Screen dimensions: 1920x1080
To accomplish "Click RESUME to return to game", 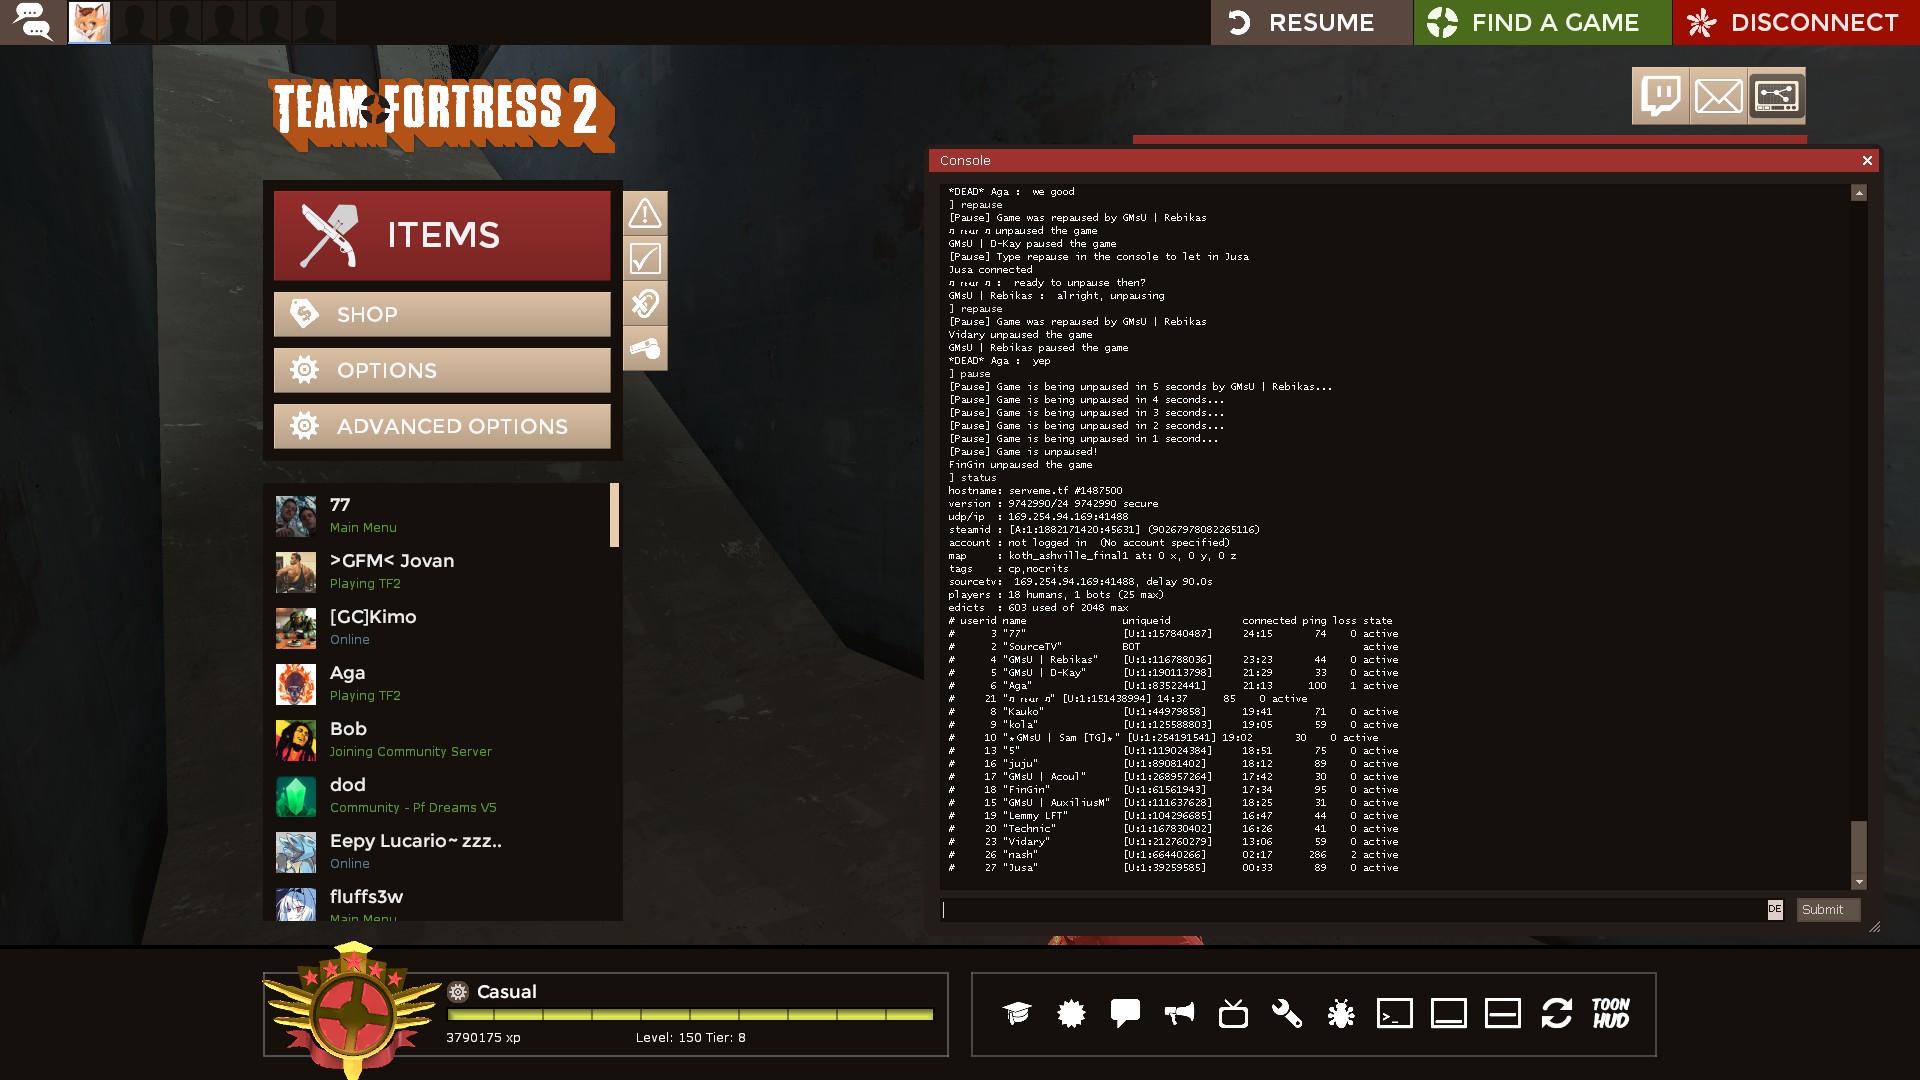I will (x=1311, y=22).
